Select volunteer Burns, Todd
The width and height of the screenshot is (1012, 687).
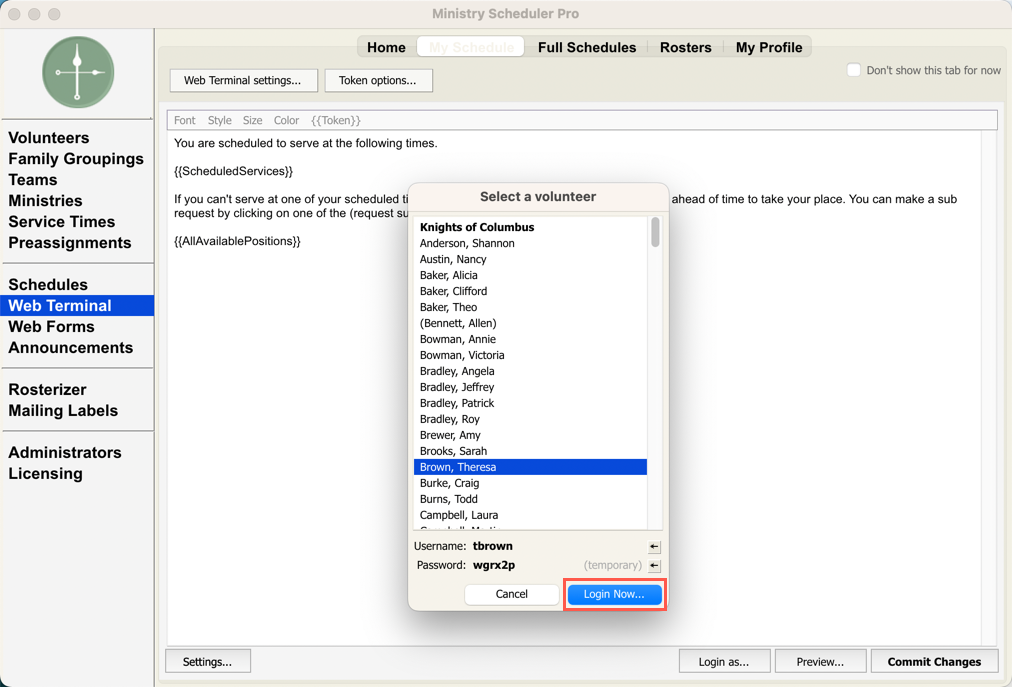[531, 499]
